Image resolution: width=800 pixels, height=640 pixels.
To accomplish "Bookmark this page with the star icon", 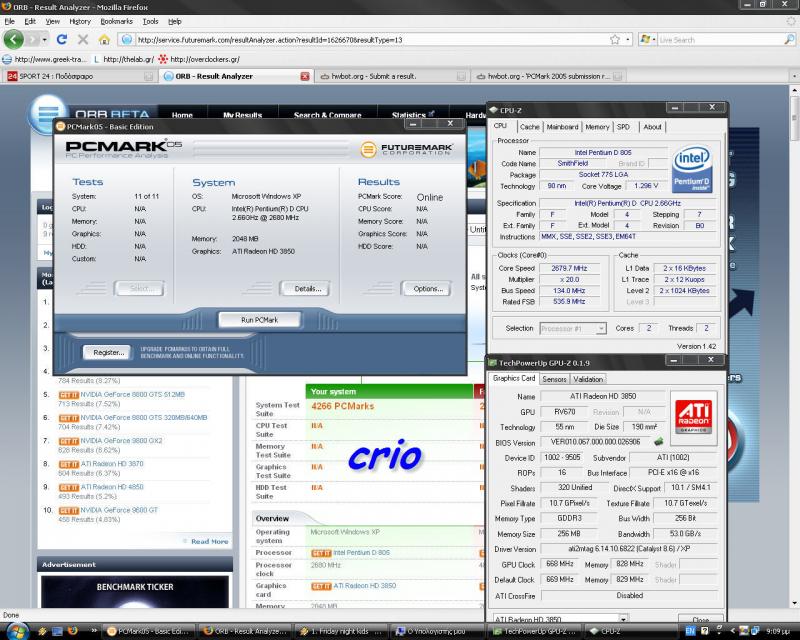I will pos(615,39).
